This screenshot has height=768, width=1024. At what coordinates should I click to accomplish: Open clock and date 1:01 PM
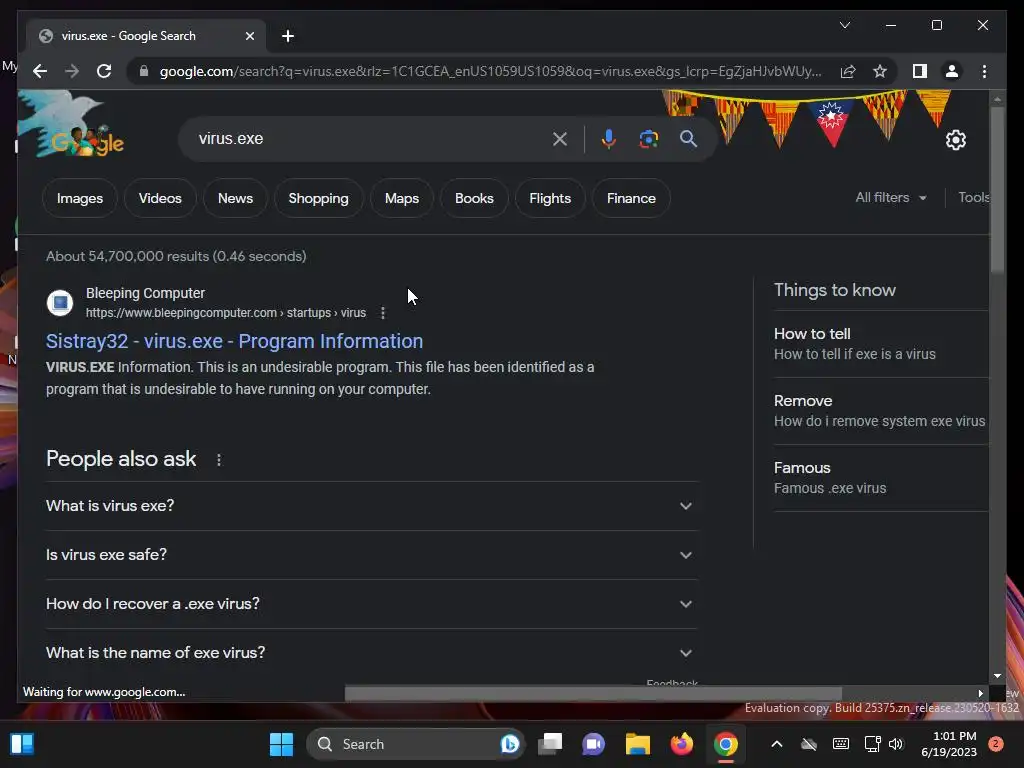click(950, 744)
